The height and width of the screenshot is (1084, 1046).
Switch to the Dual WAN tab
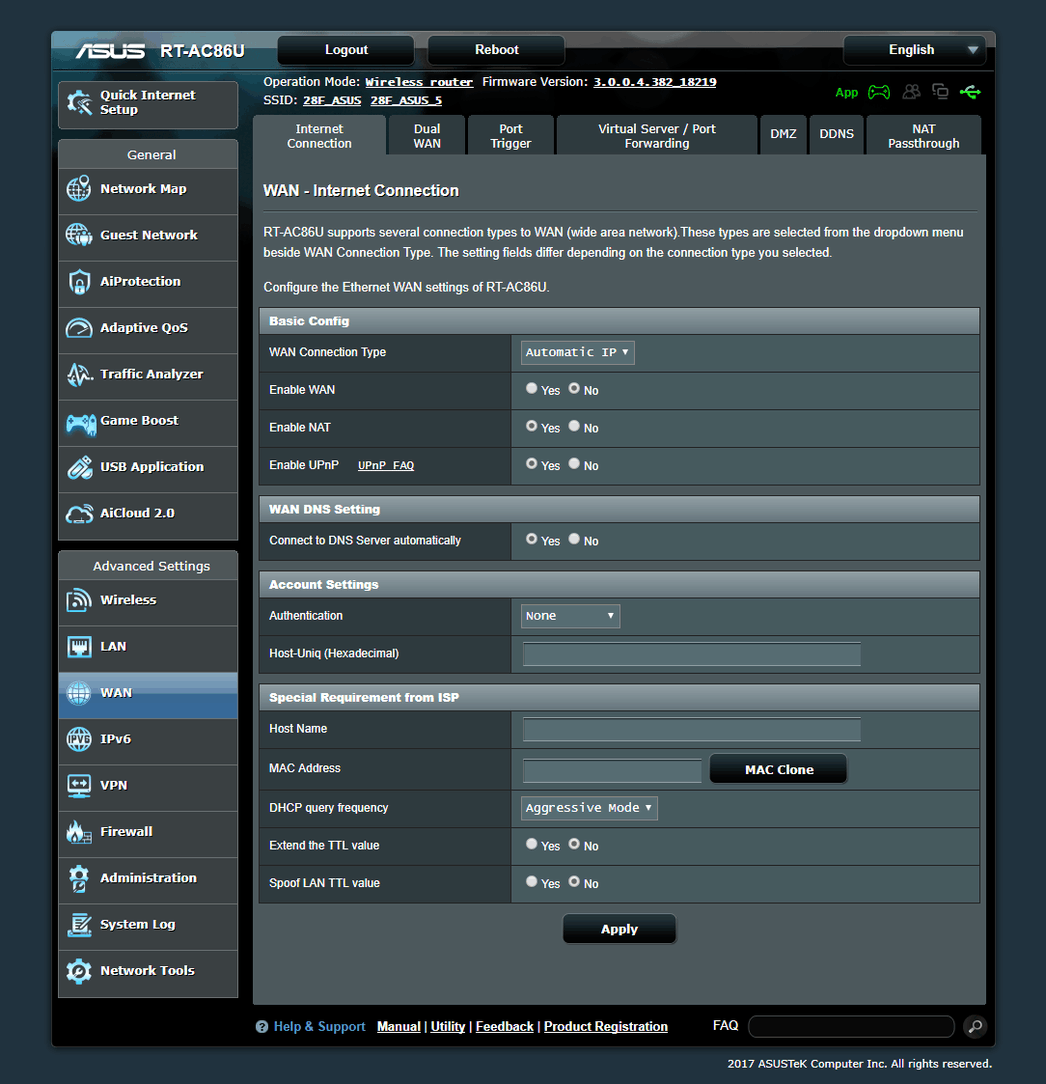pyautogui.click(x=427, y=136)
